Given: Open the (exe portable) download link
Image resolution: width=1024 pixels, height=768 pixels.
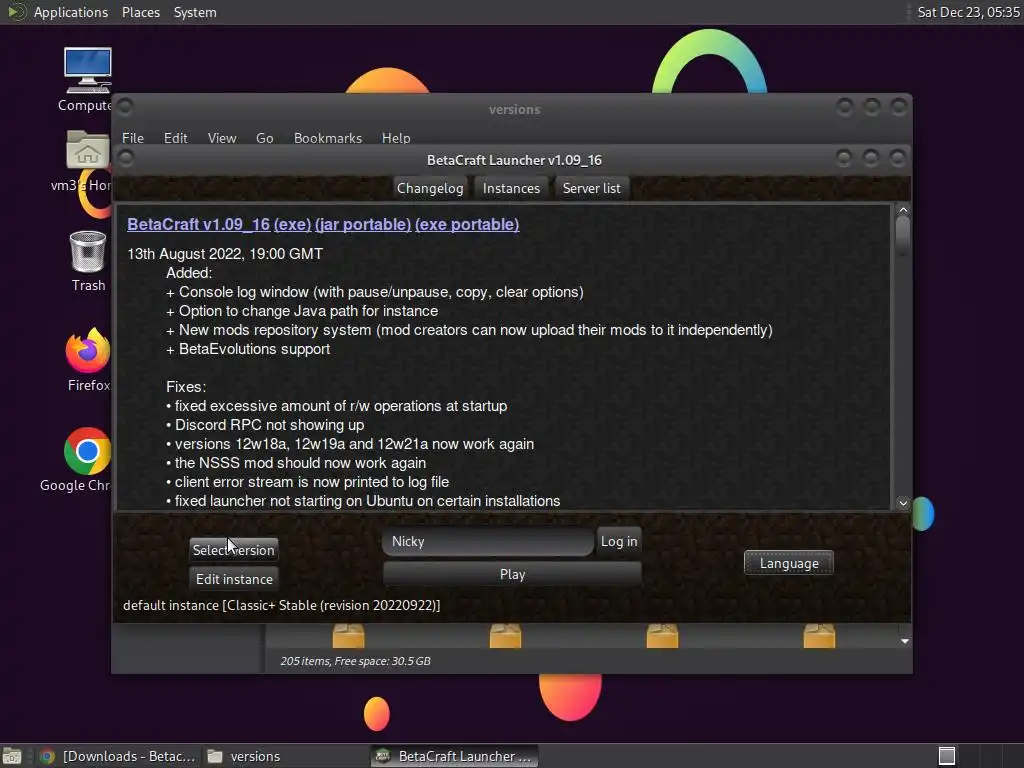Looking at the screenshot, I should coord(467,224).
